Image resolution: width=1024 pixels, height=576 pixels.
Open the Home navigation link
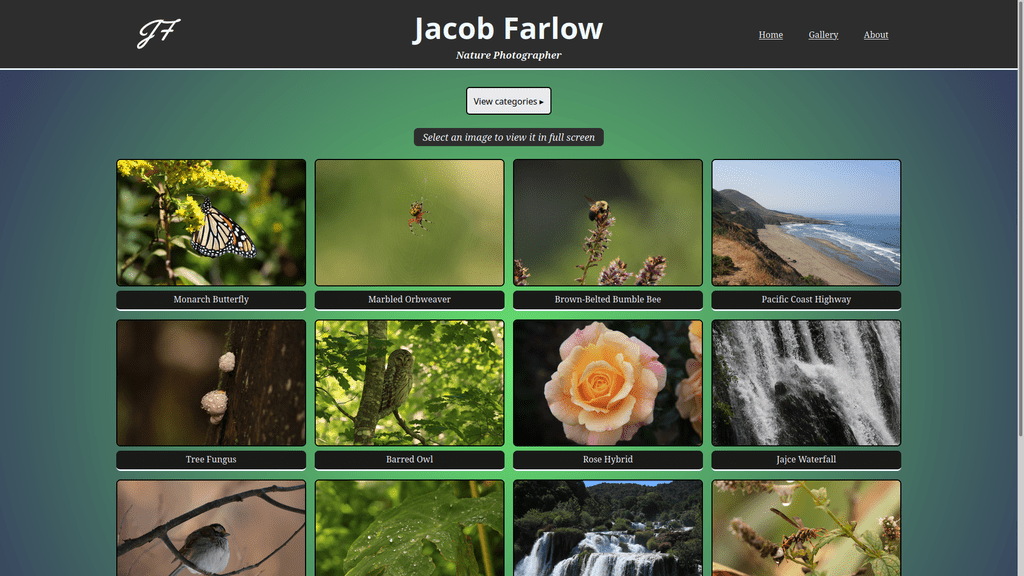point(771,35)
